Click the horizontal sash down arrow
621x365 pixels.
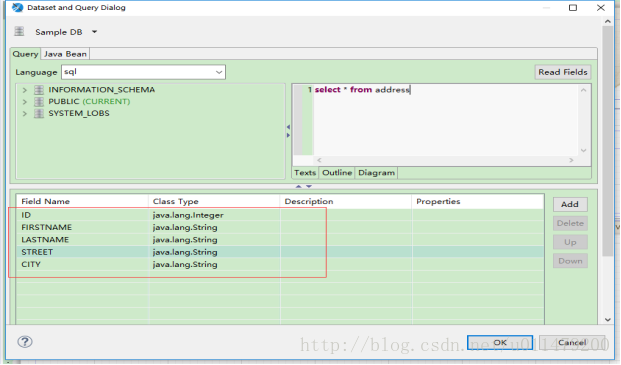click(309, 186)
